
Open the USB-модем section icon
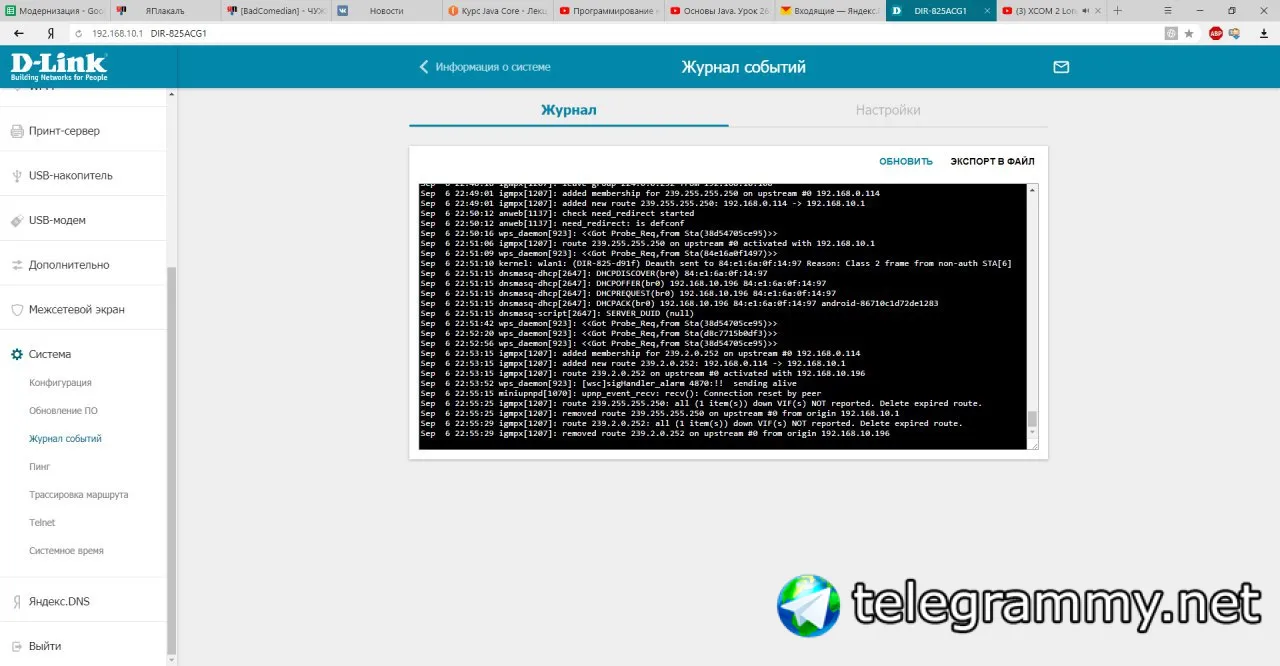pyautogui.click(x=17, y=220)
